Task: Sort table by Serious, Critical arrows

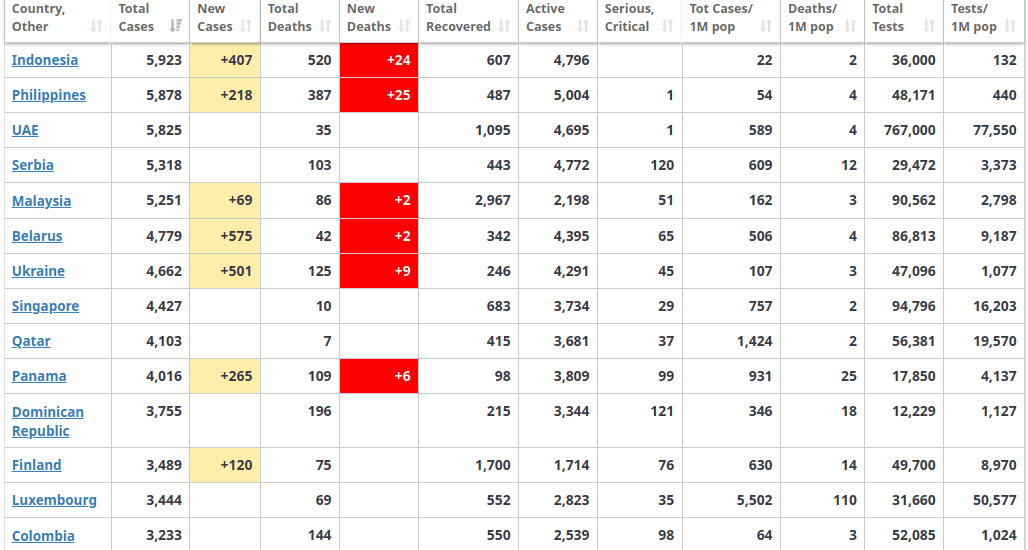Action: point(667,26)
